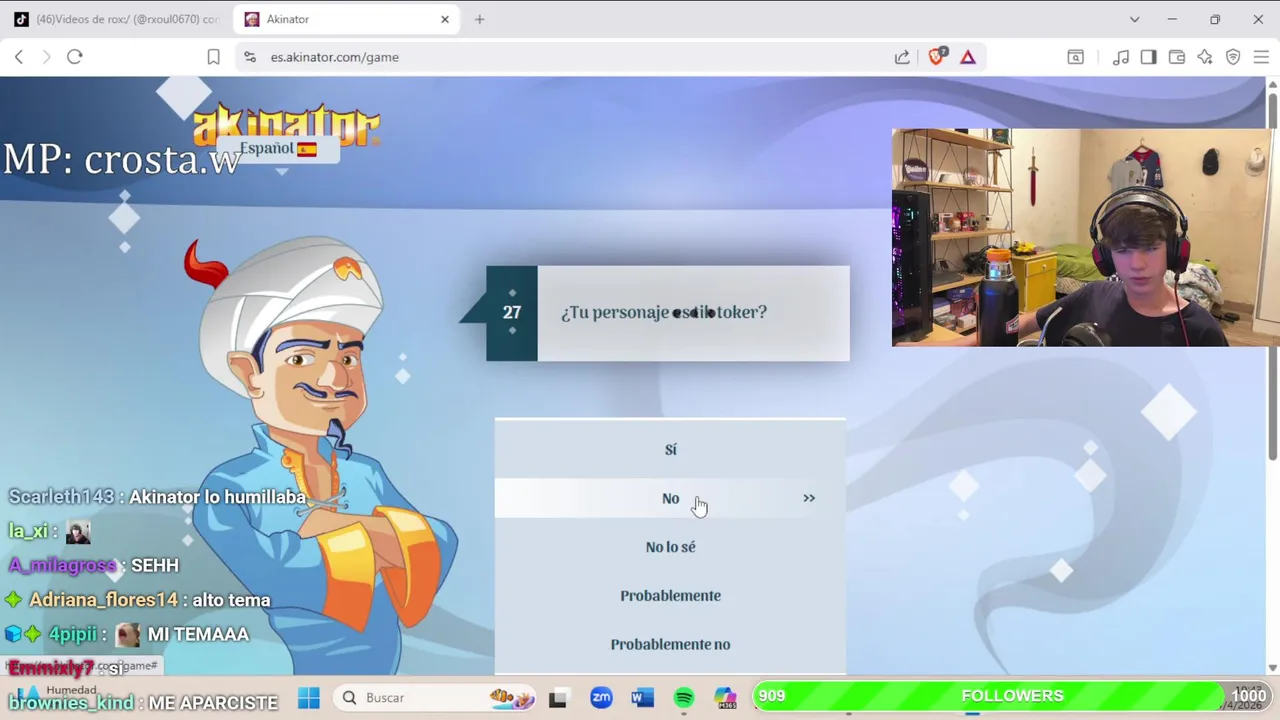Viewport: 1280px width, 720px height.
Task: Open the Windows Start menu
Action: [x=308, y=697]
